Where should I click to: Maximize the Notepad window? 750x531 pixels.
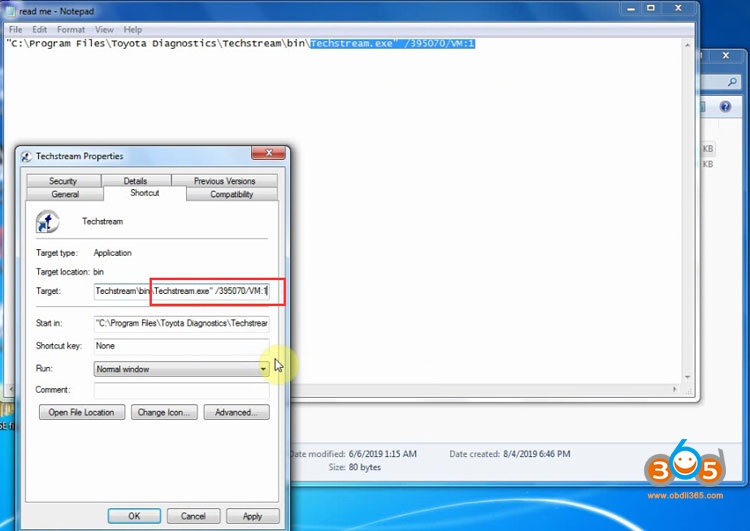pos(651,8)
